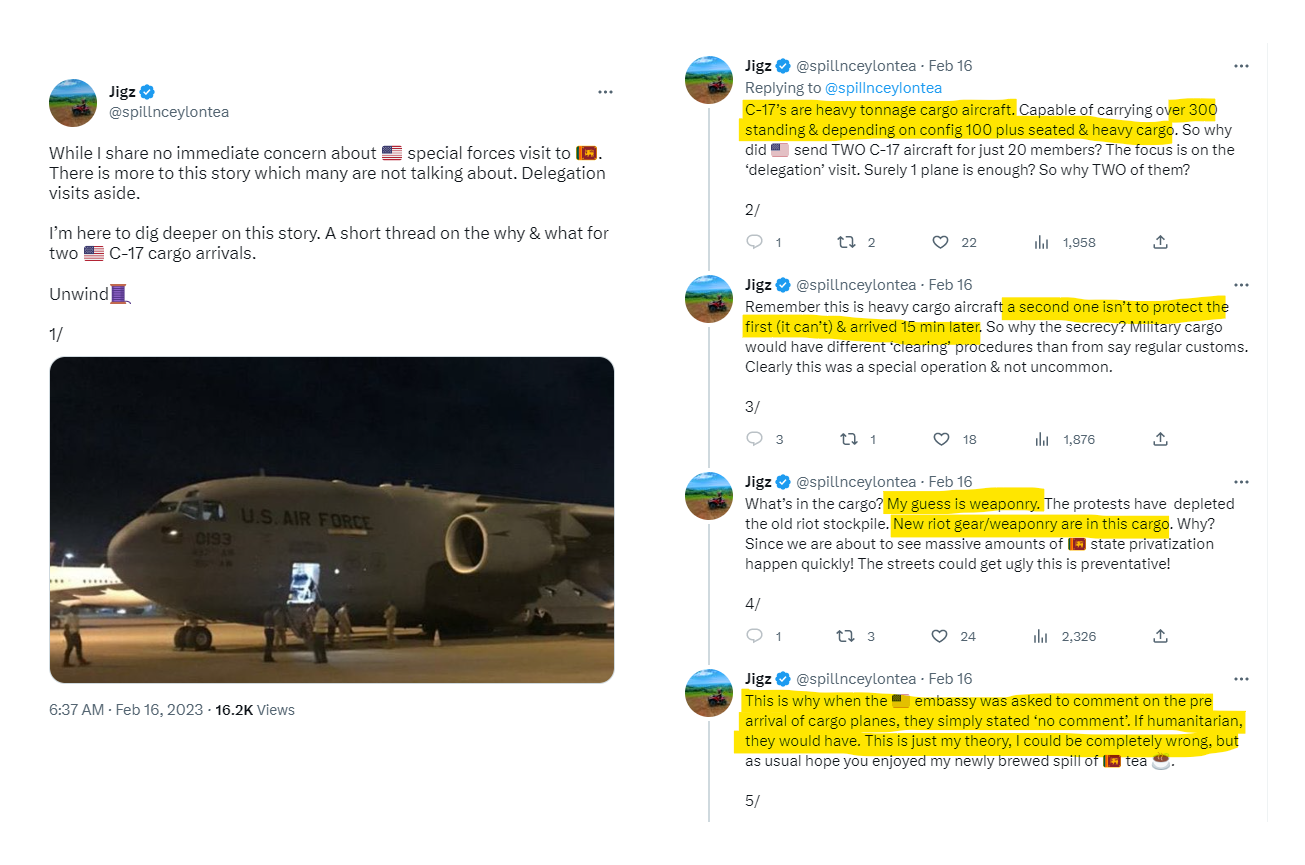This screenshot has height=865, width=1305.
Task: Click the Feb 16 date on tweet 3/
Action: [x=950, y=285]
